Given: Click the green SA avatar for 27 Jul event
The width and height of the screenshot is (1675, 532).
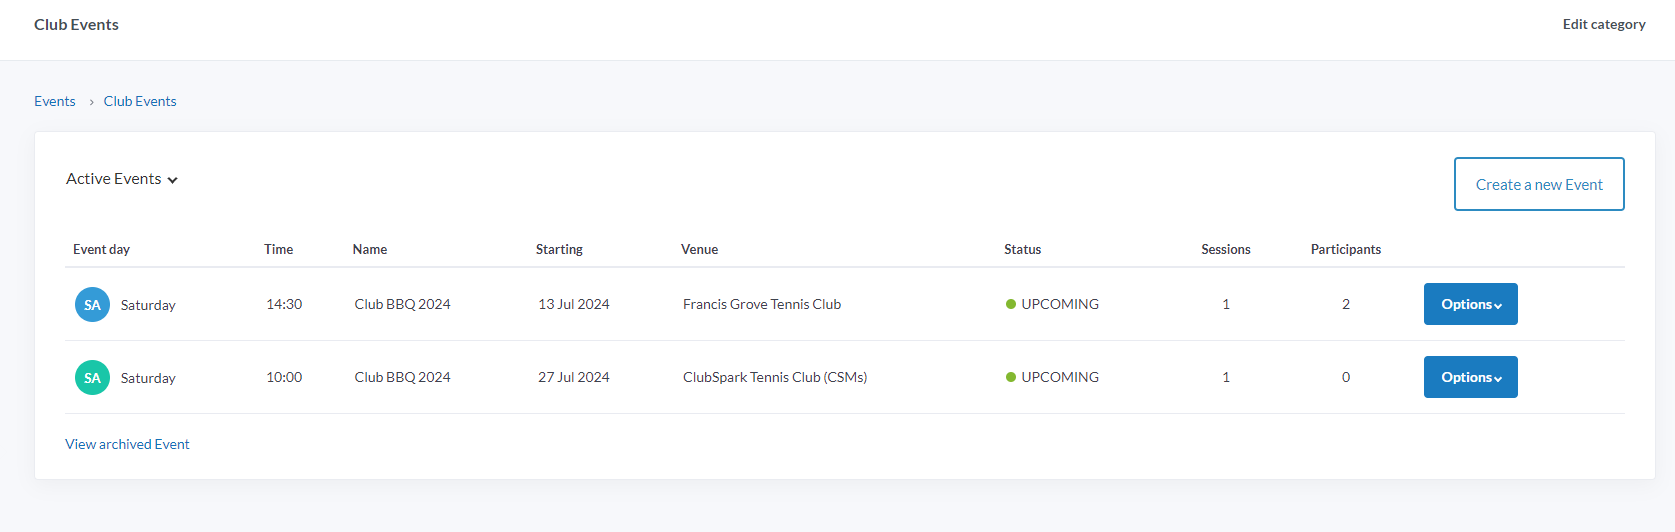Looking at the screenshot, I should point(92,378).
